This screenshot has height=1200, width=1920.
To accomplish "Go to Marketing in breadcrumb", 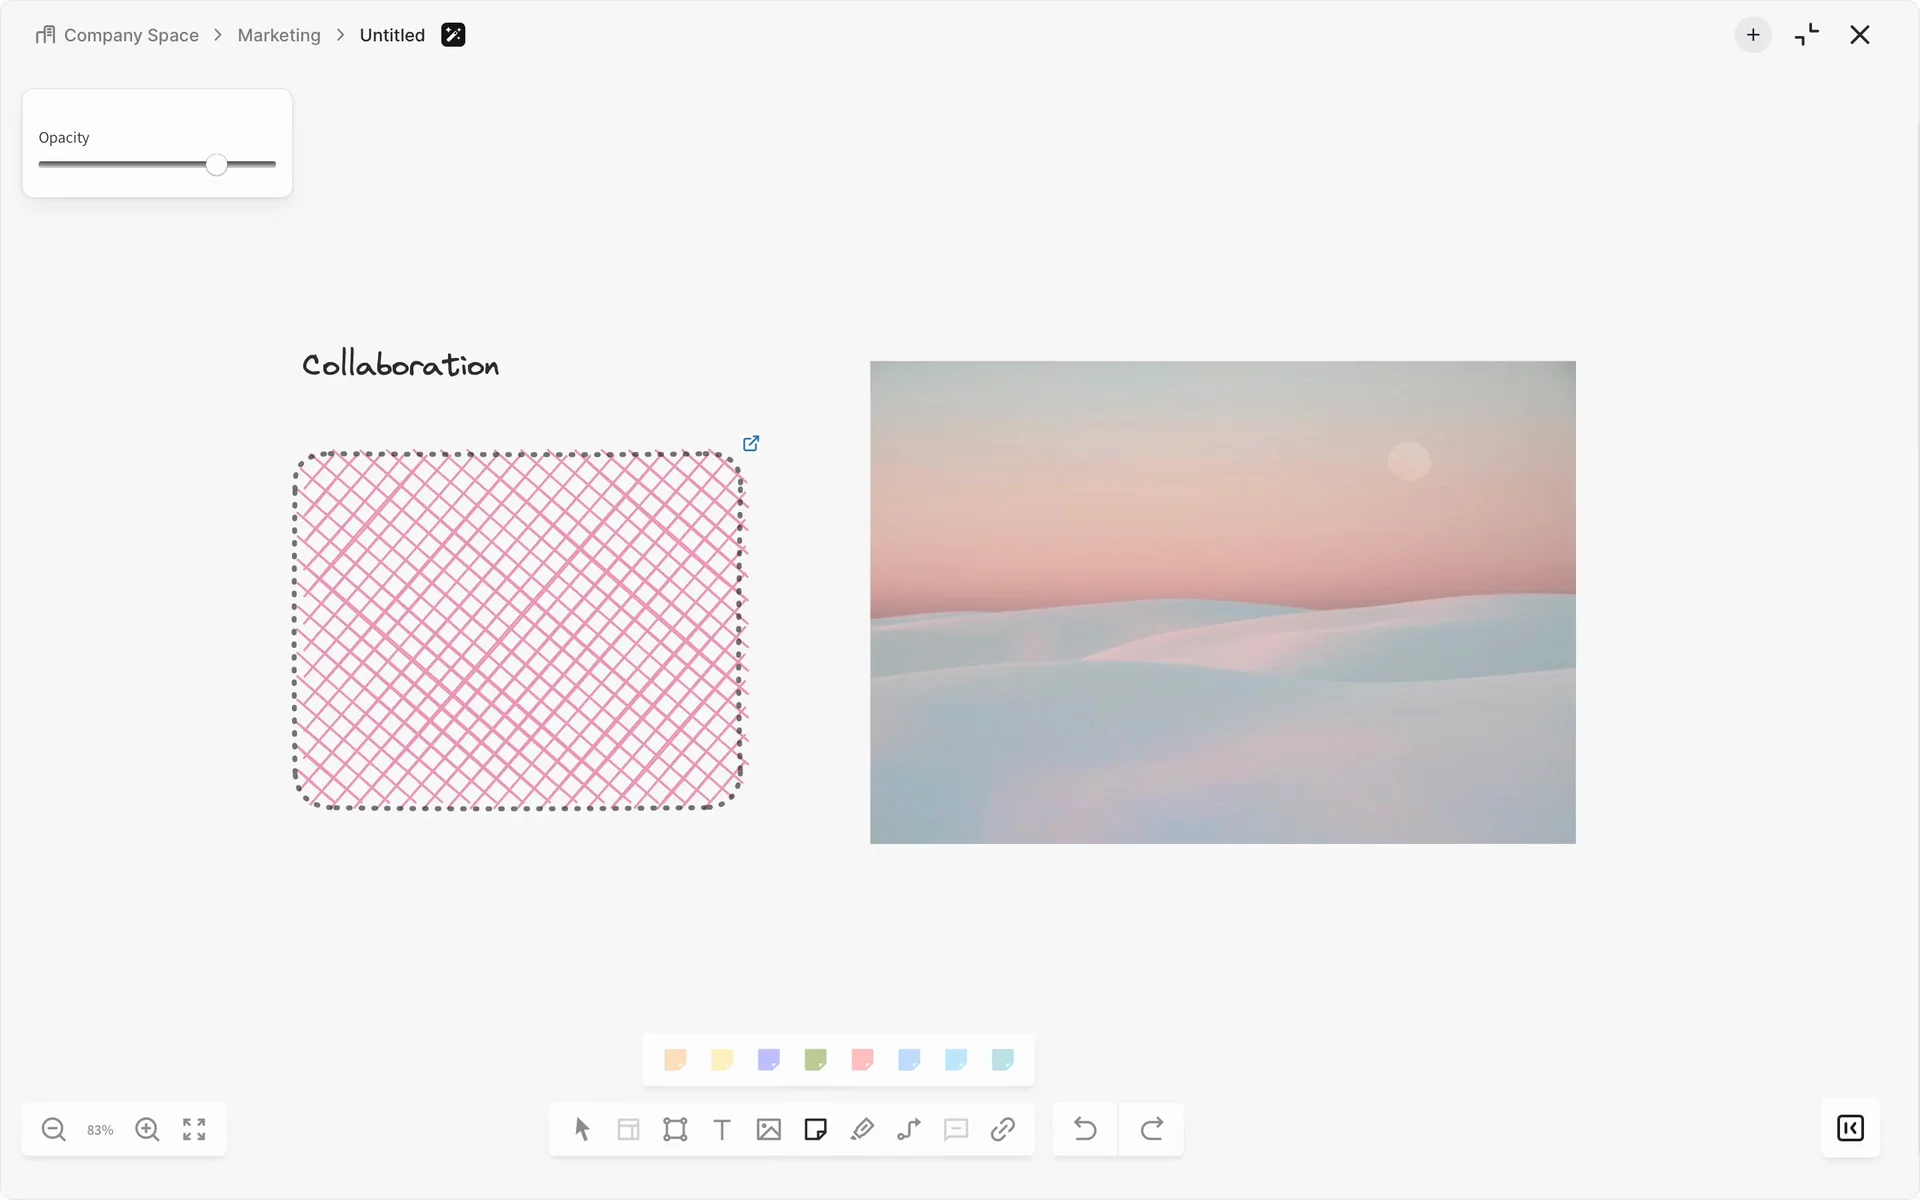I will click(x=279, y=35).
